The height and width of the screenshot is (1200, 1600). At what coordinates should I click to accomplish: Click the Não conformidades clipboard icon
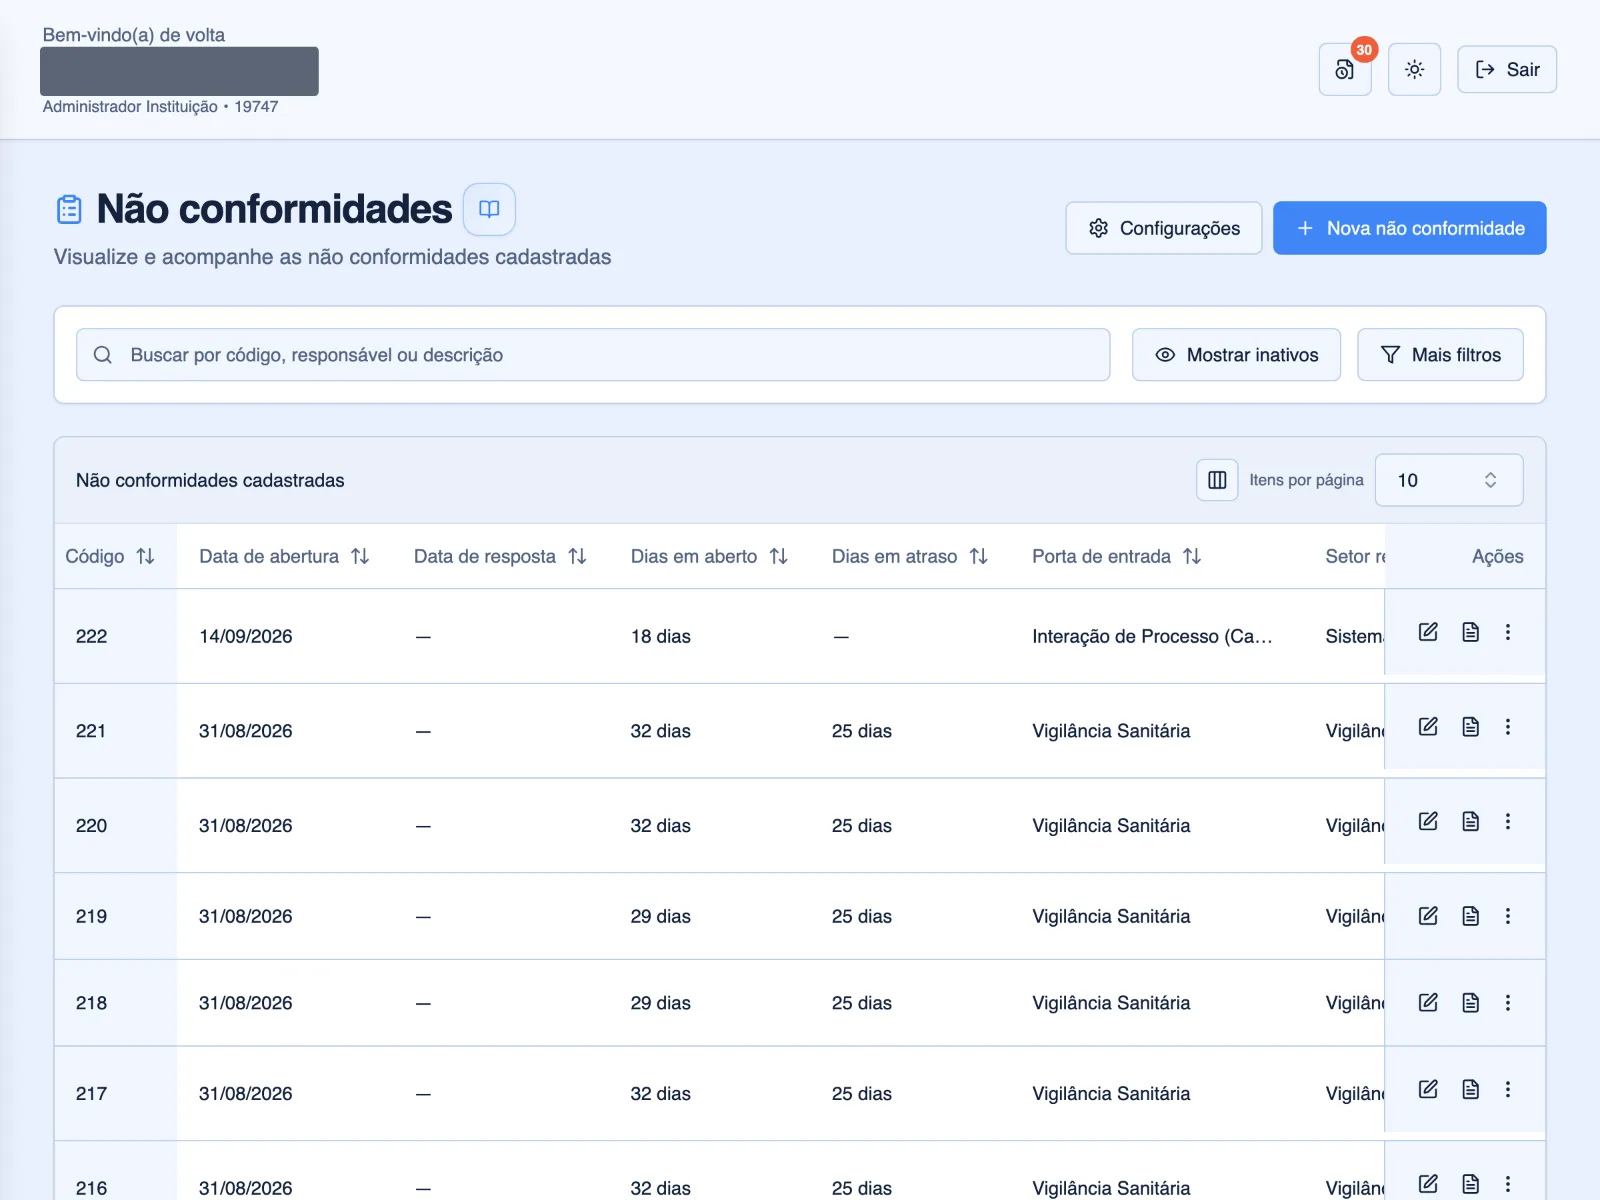click(x=69, y=209)
